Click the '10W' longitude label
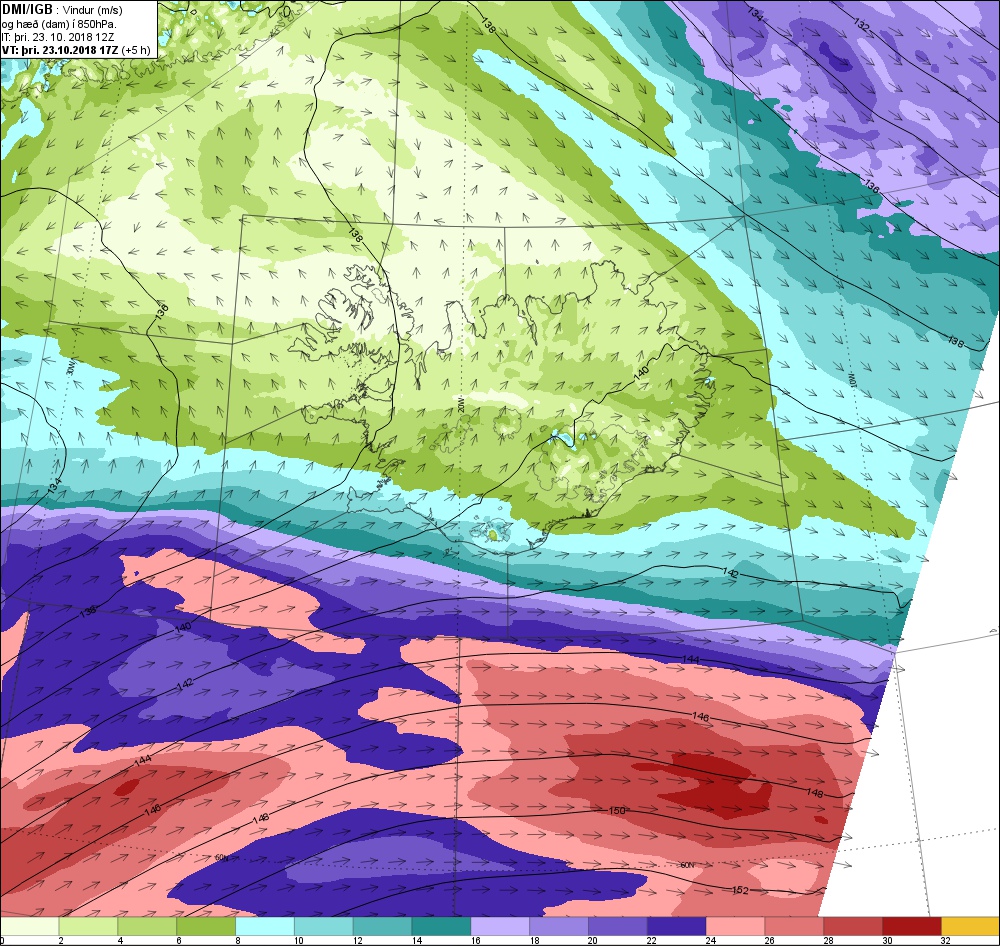 coord(853,380)
